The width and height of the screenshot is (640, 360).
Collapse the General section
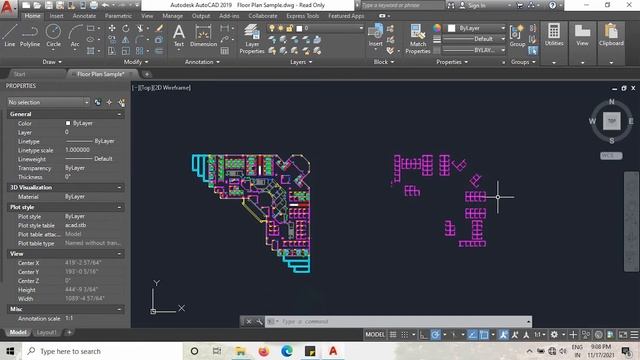pos(119,114)
